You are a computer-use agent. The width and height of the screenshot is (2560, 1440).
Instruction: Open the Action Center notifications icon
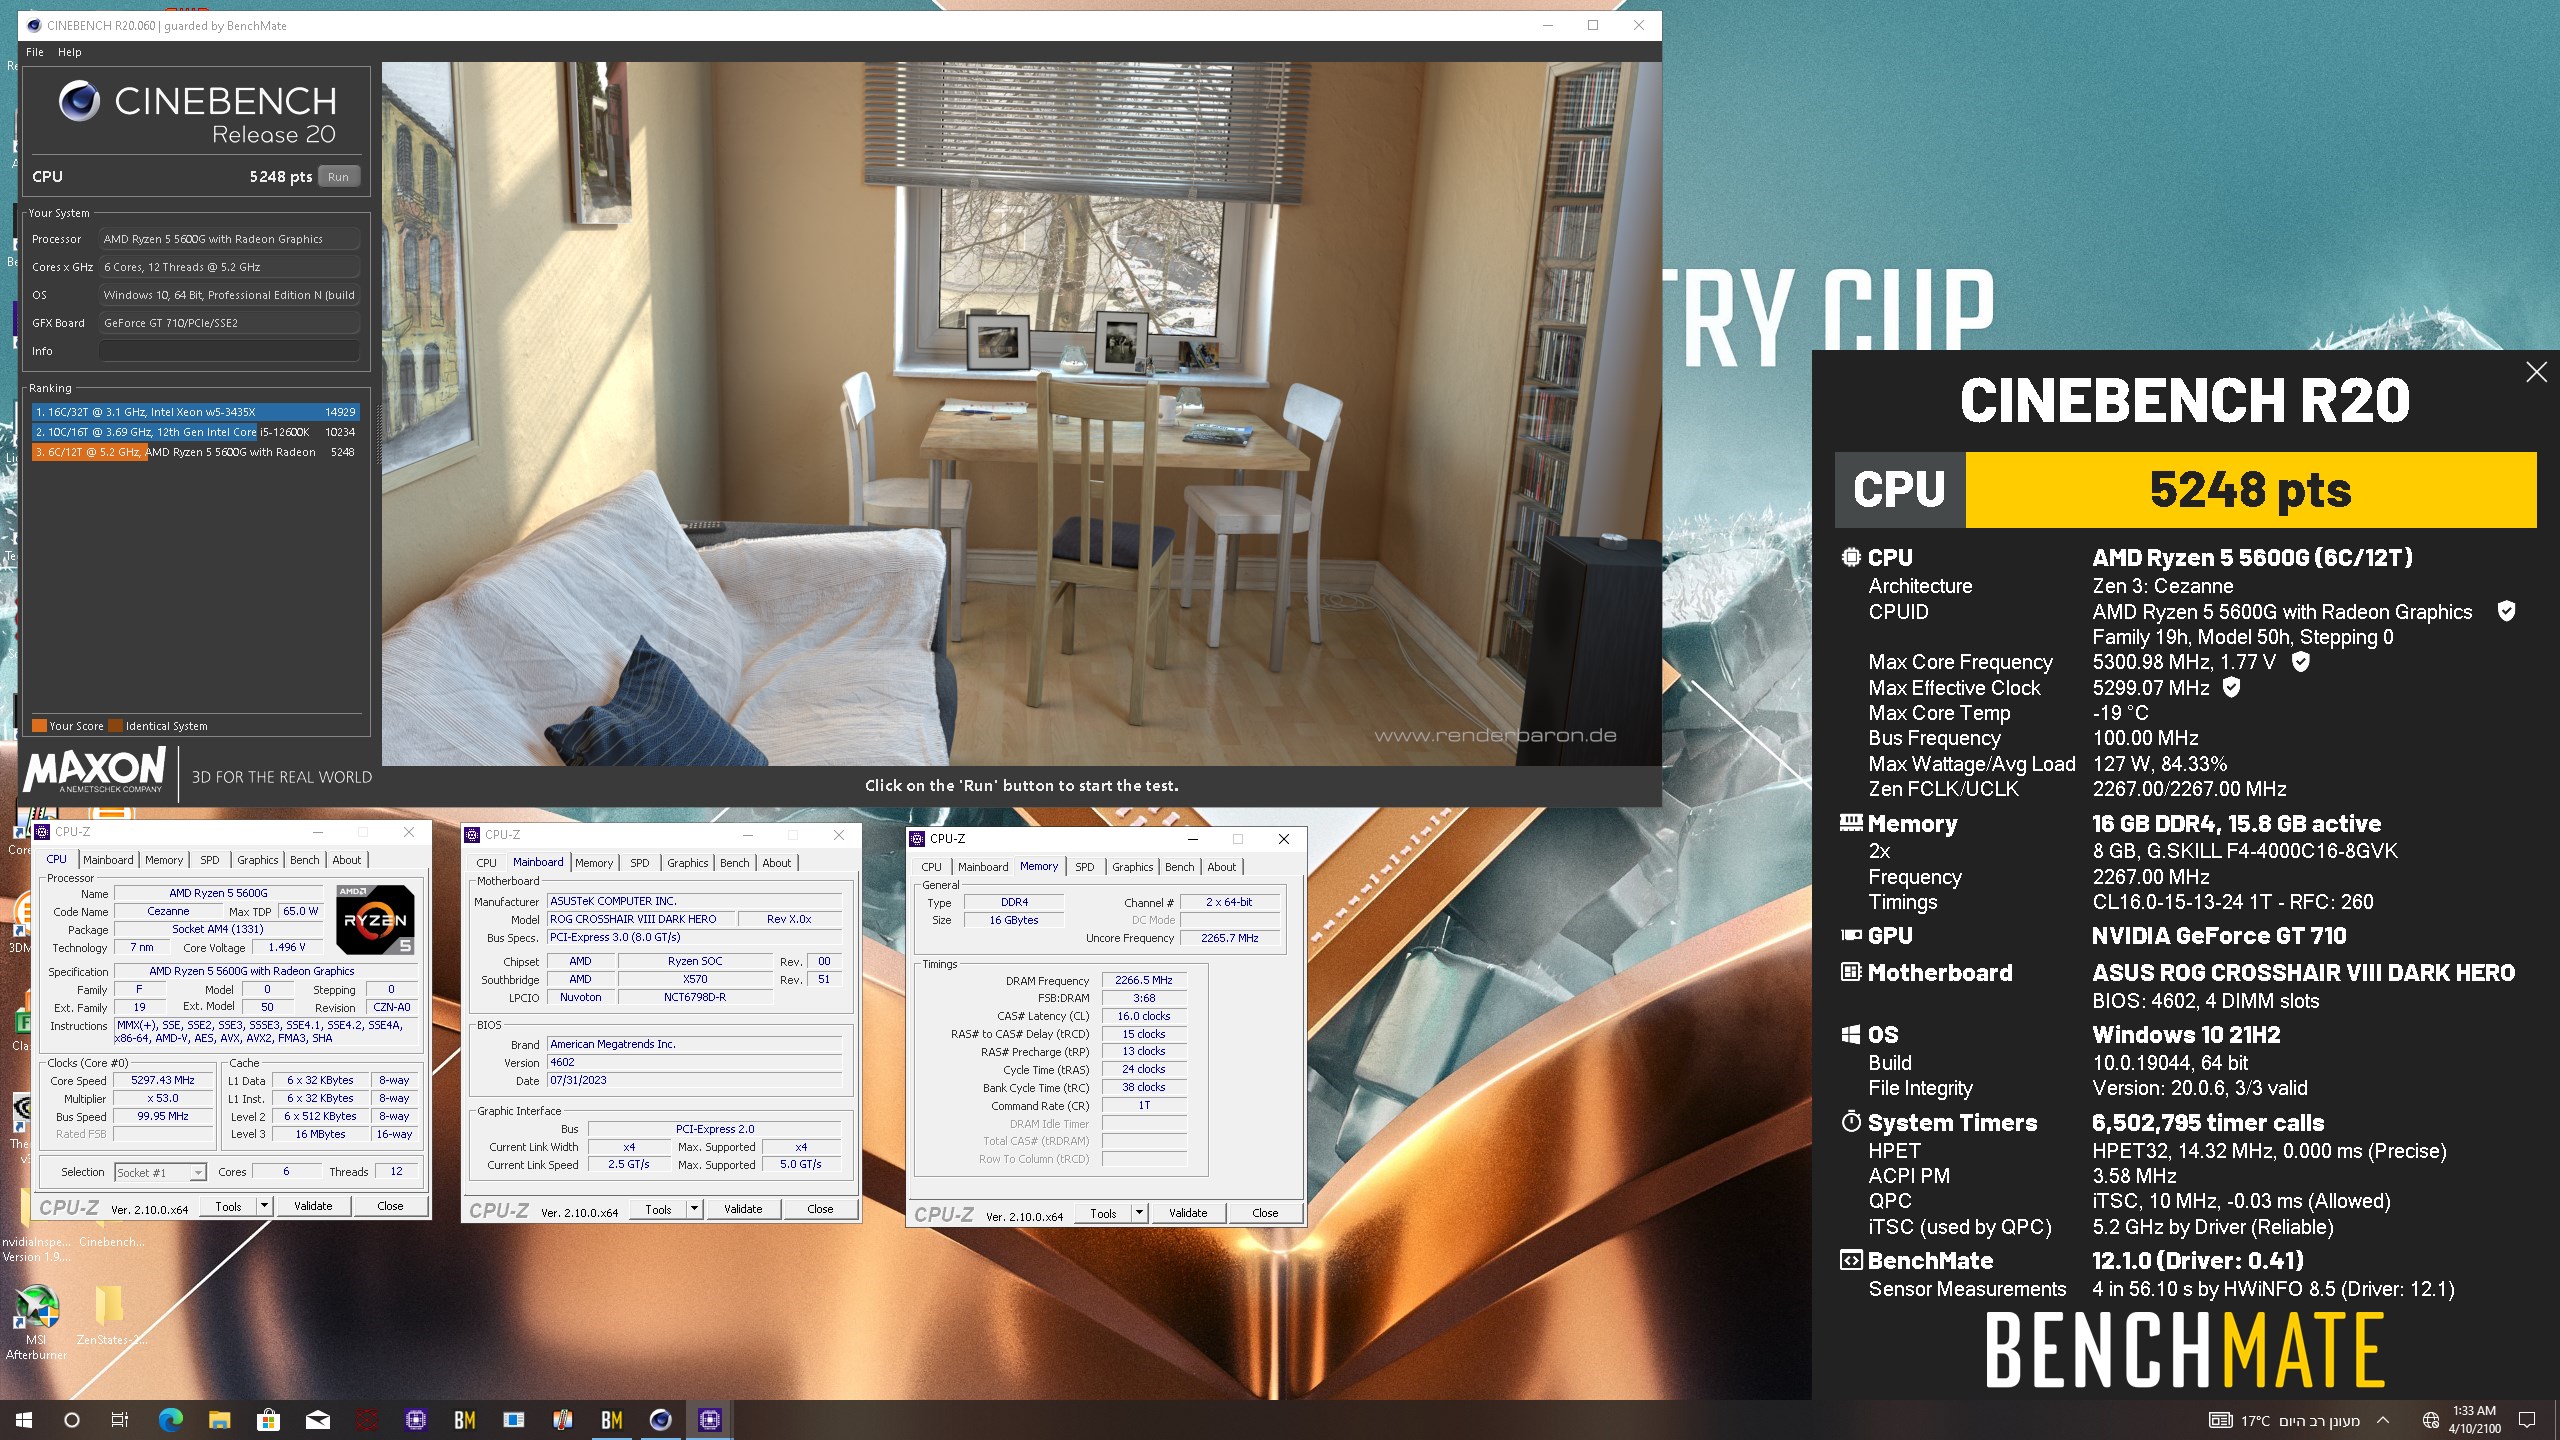click(2527, 1420)
